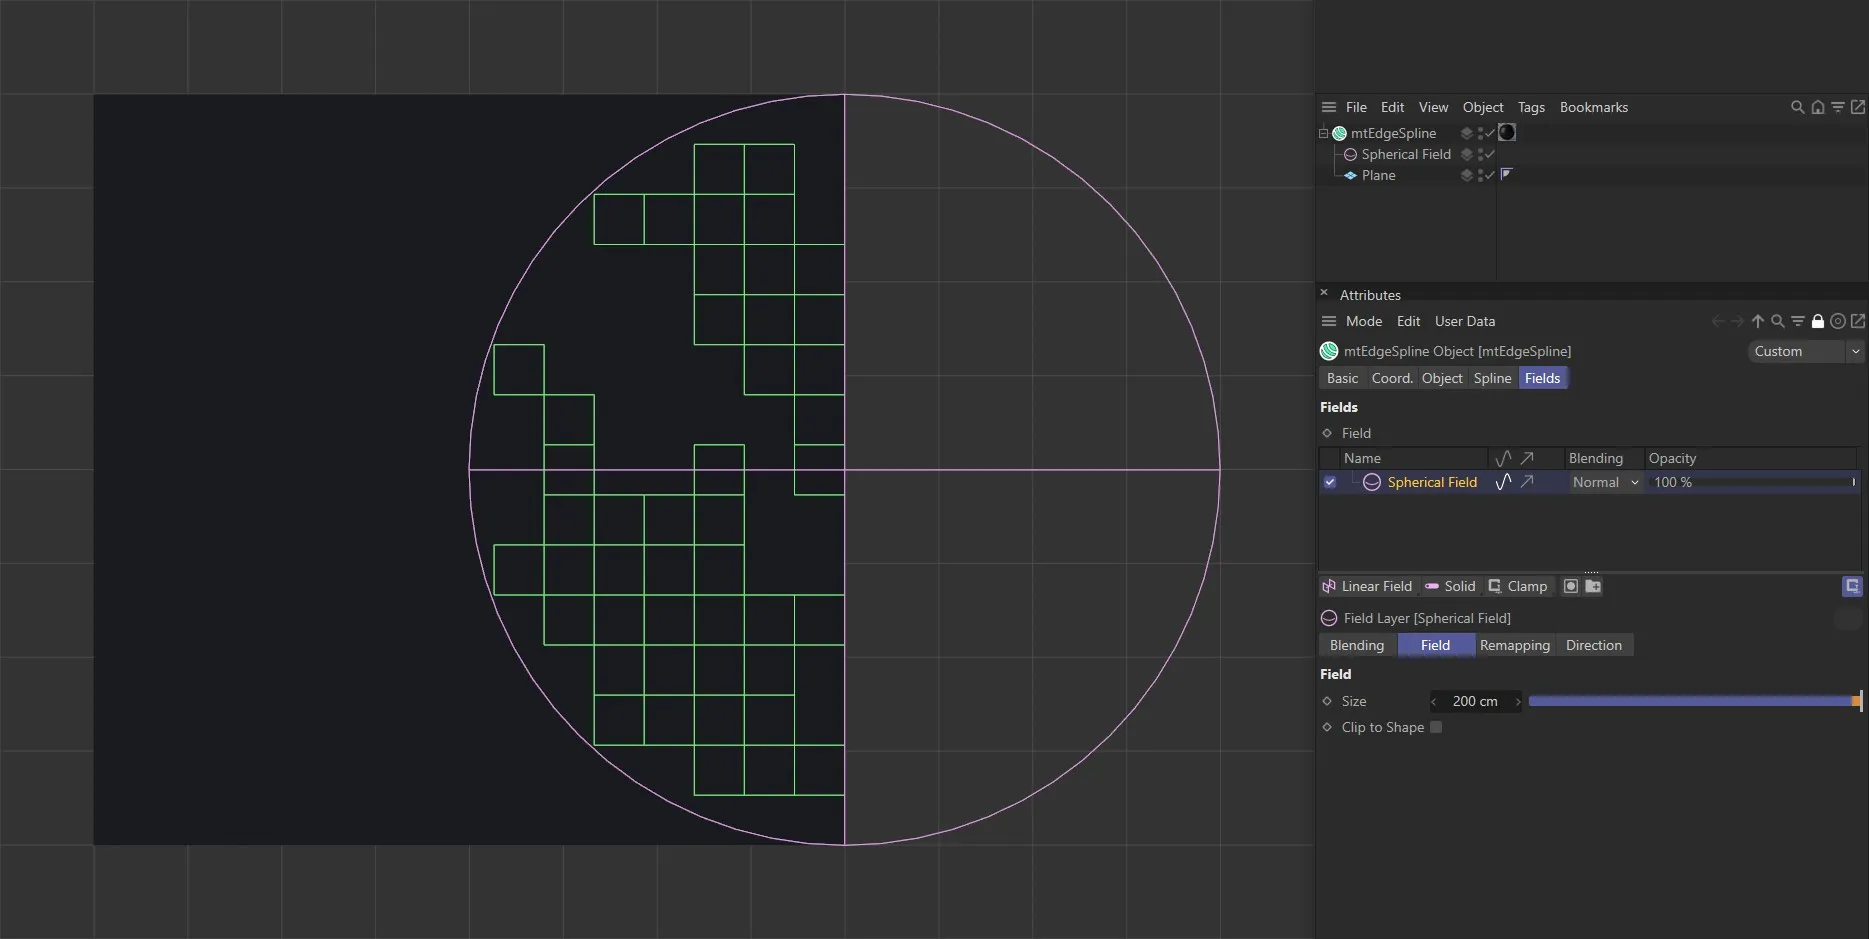1869x939 pixels.
Task: Enable Clip to Shape
Action: (x=1436, y=727)
